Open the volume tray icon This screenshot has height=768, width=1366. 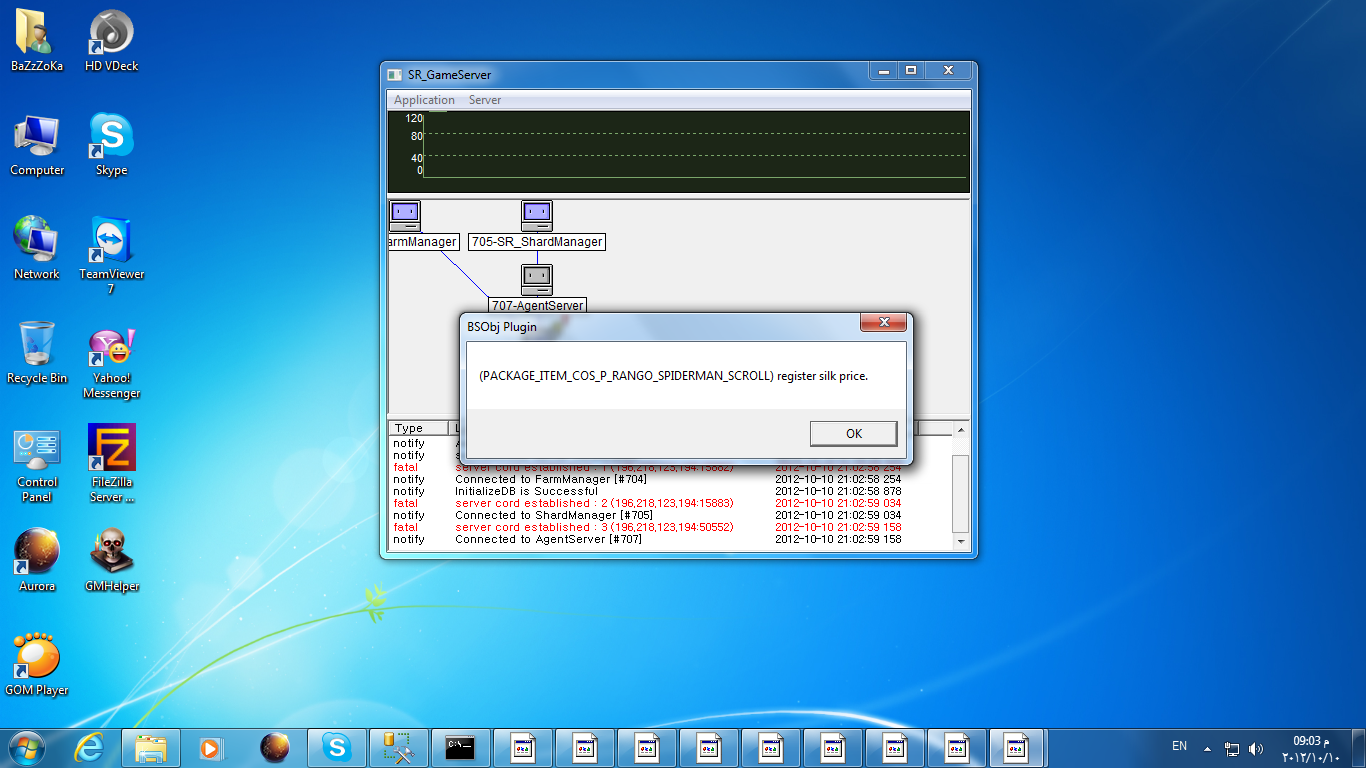[x=1256, y=748]
